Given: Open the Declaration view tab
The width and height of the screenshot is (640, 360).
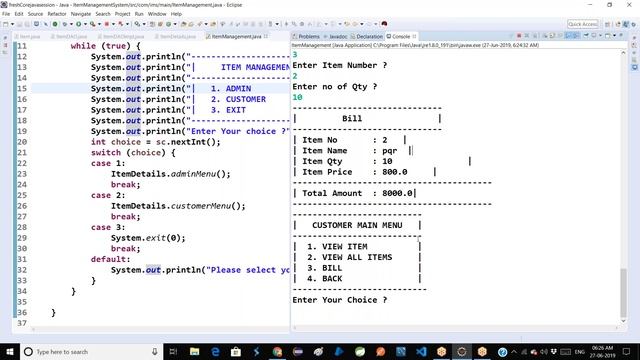Looking at the screenshot, I should coord(367,36).
